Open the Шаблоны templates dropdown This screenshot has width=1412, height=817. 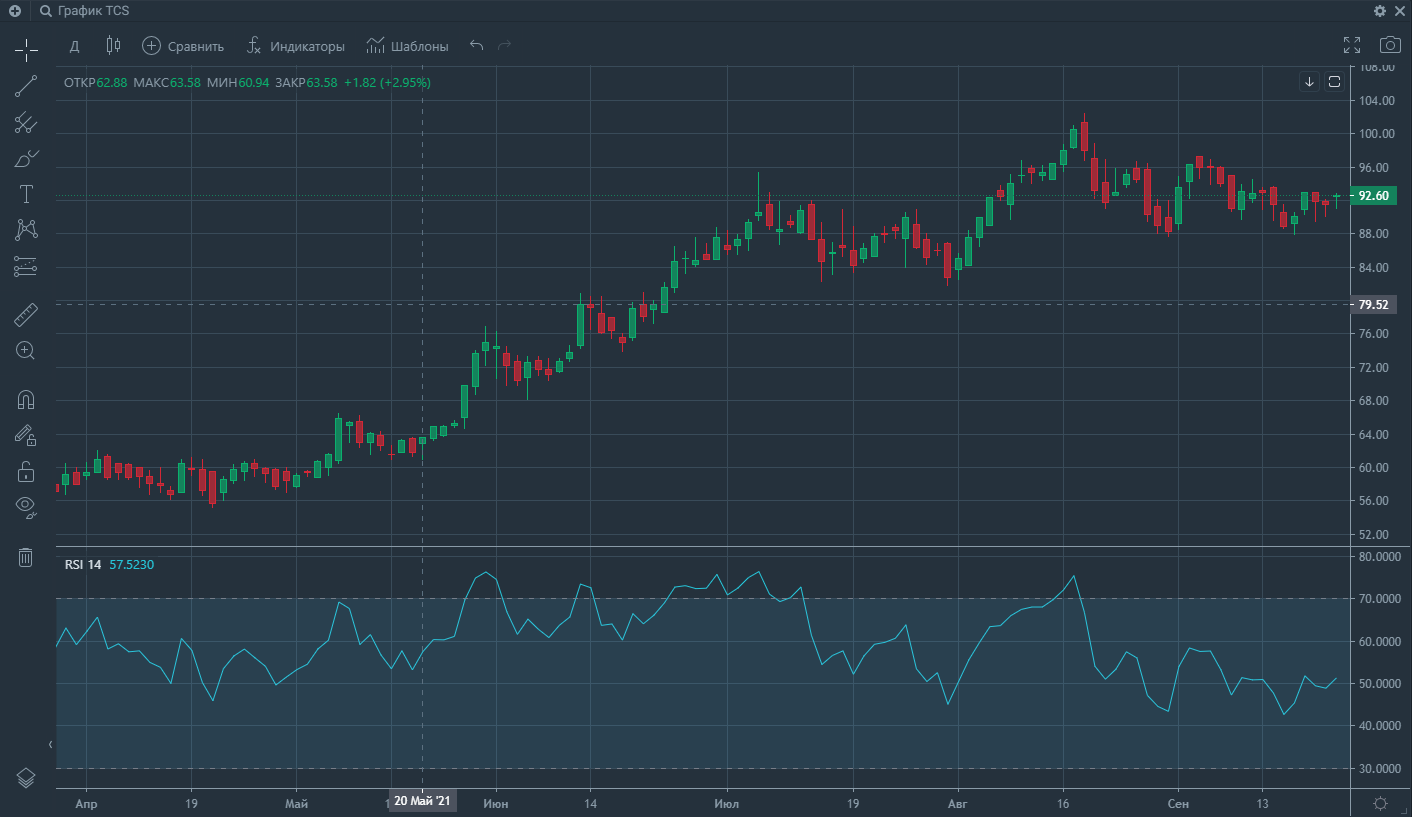click(407, 46)
